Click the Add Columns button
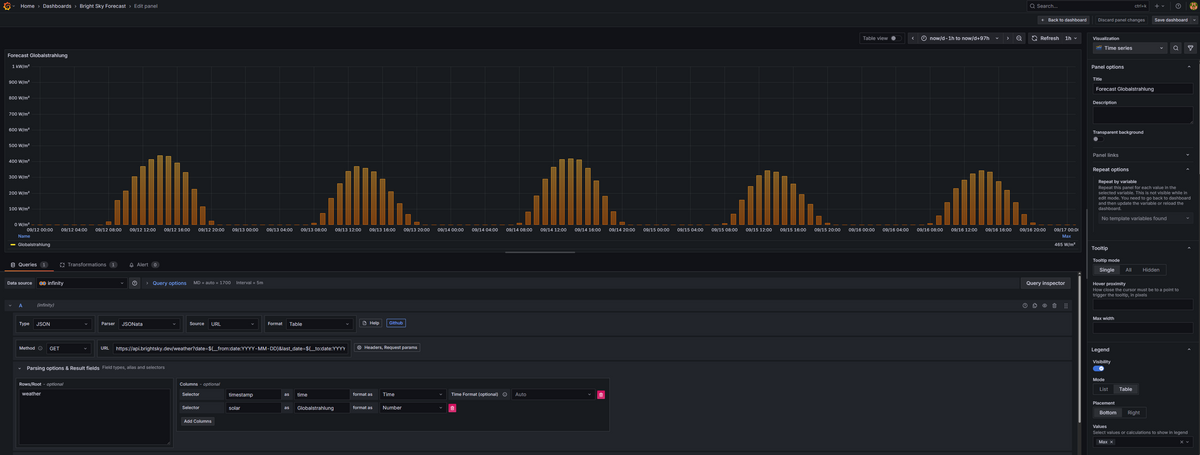The height and width of the screenshot is (455, 1200). [x=197, y=421]
